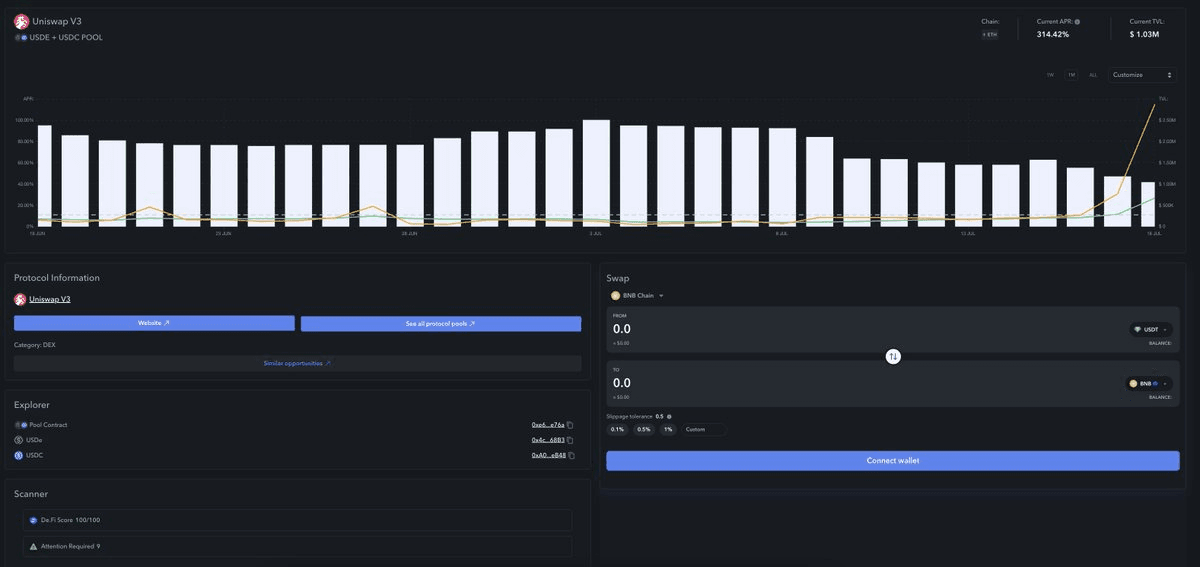Copy the Pool Contract address
The width and height of the screenshot is (1200, 567).
click(x=570, y=425)
